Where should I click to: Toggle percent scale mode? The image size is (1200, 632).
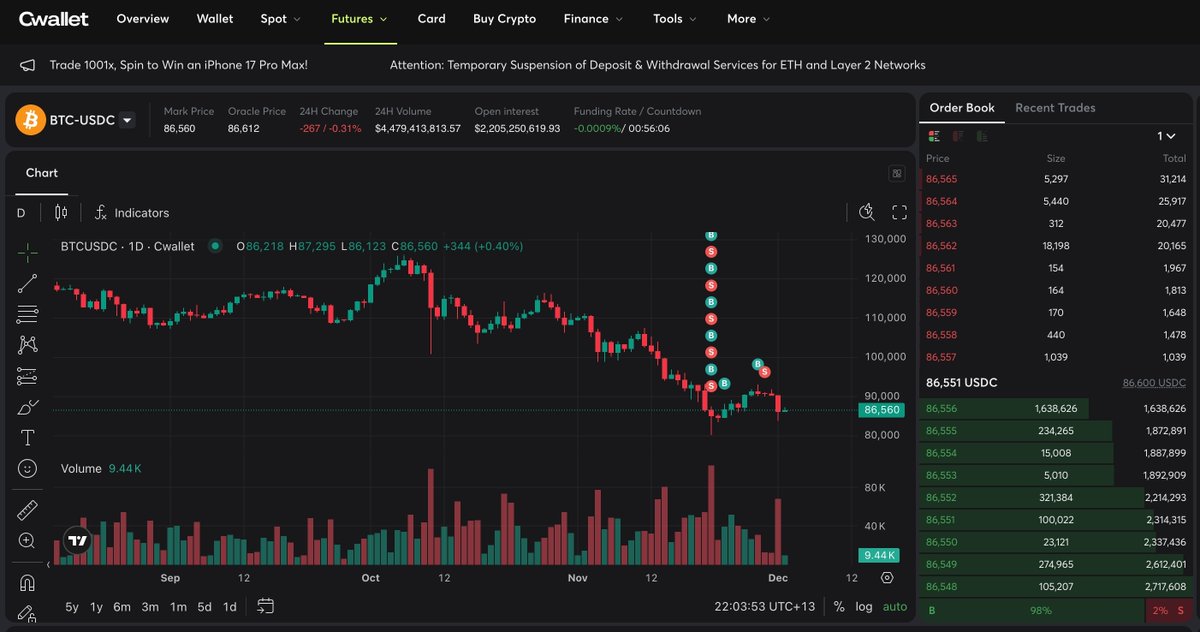[839, 606]
